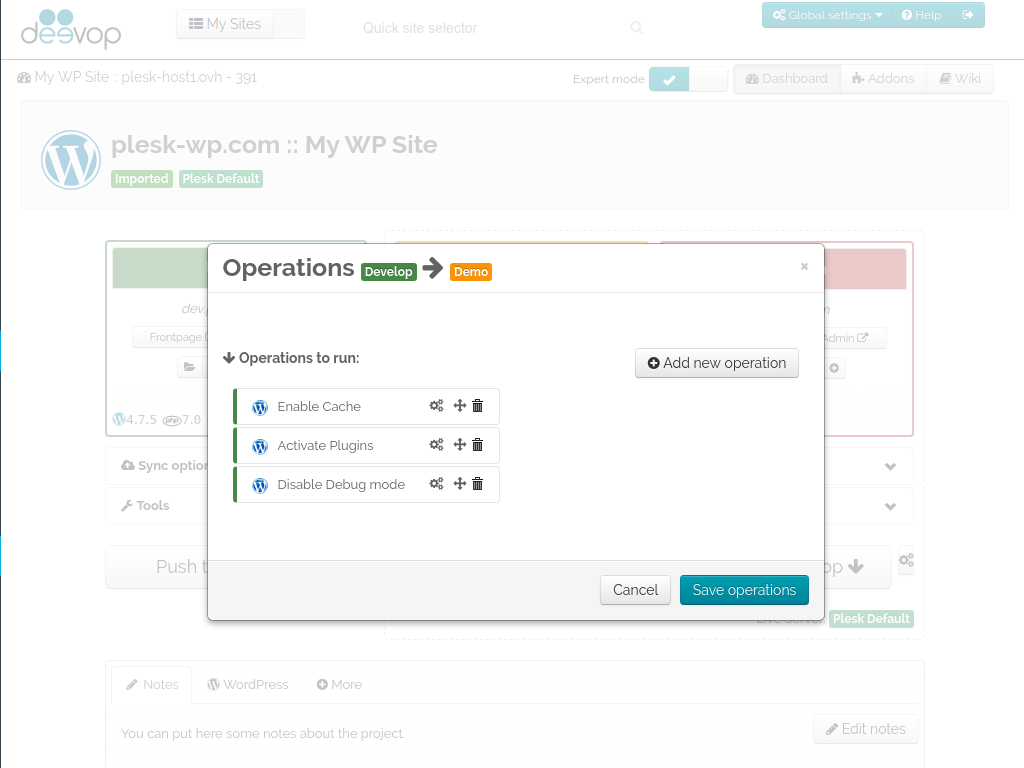Open settings gears for Enable Cache operation
Image resolution: width=1024 pixels, height=768 pixels.
[436, 406]
